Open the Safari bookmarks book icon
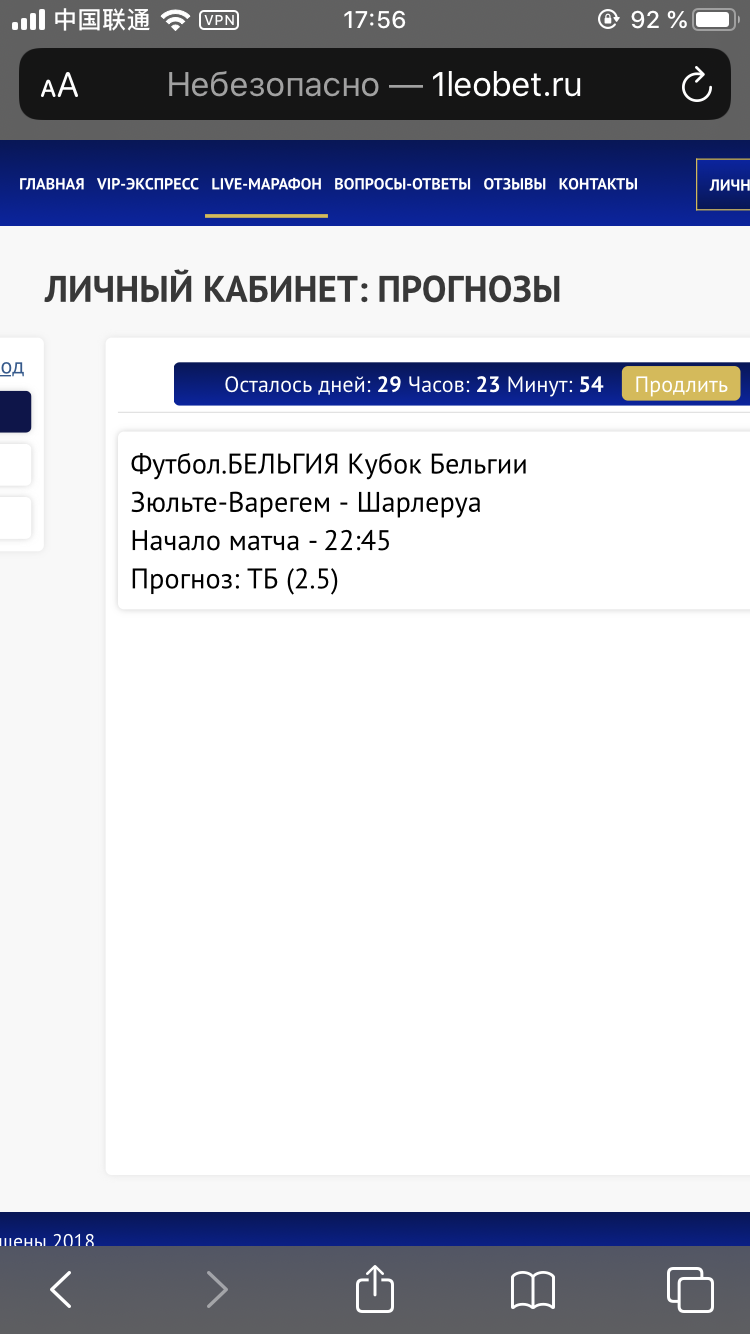The width and height of the screenshot is (750, 1334). [532, 1290]
